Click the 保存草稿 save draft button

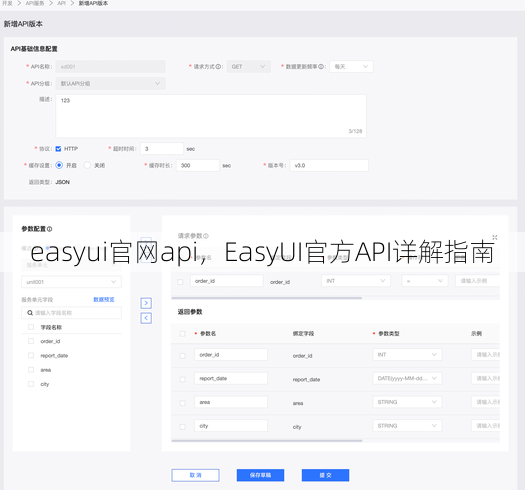pos(260,475)
